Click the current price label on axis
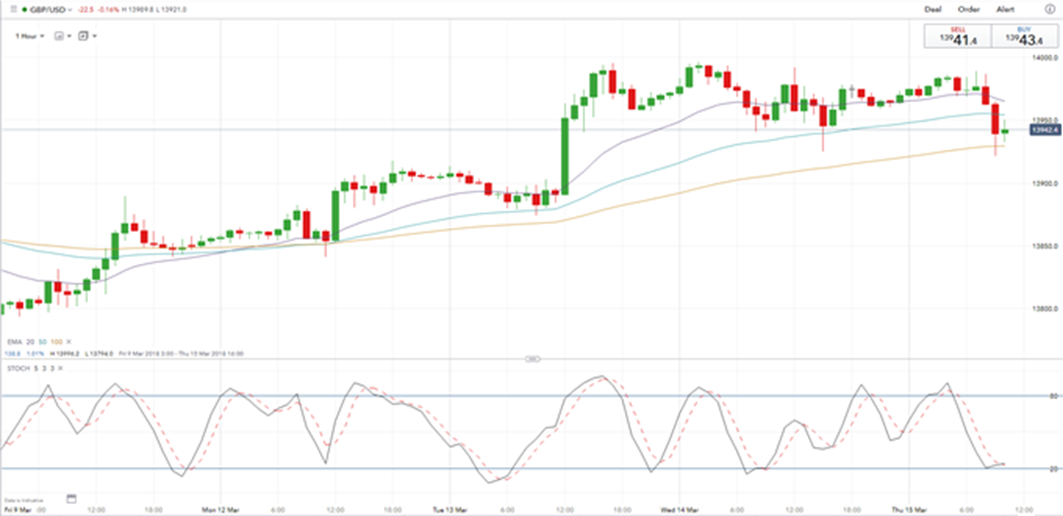1063x516 pixels. [x=1044, y=130]
